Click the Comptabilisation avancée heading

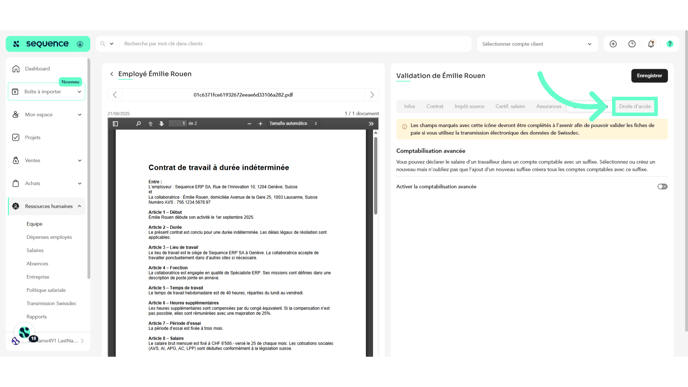coord(430,151)
